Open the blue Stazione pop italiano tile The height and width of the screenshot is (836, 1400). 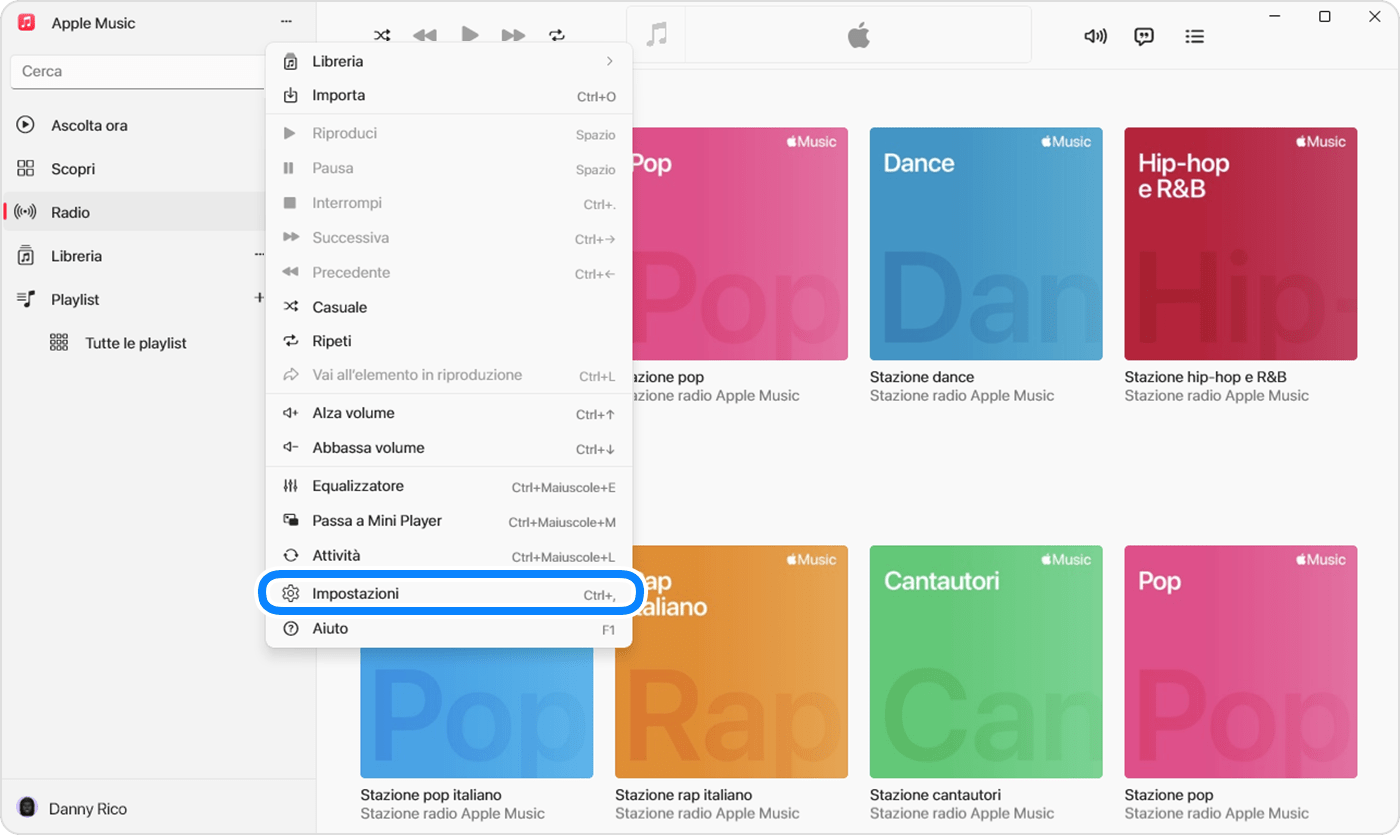pyautogui.click(x=477, y=713)
